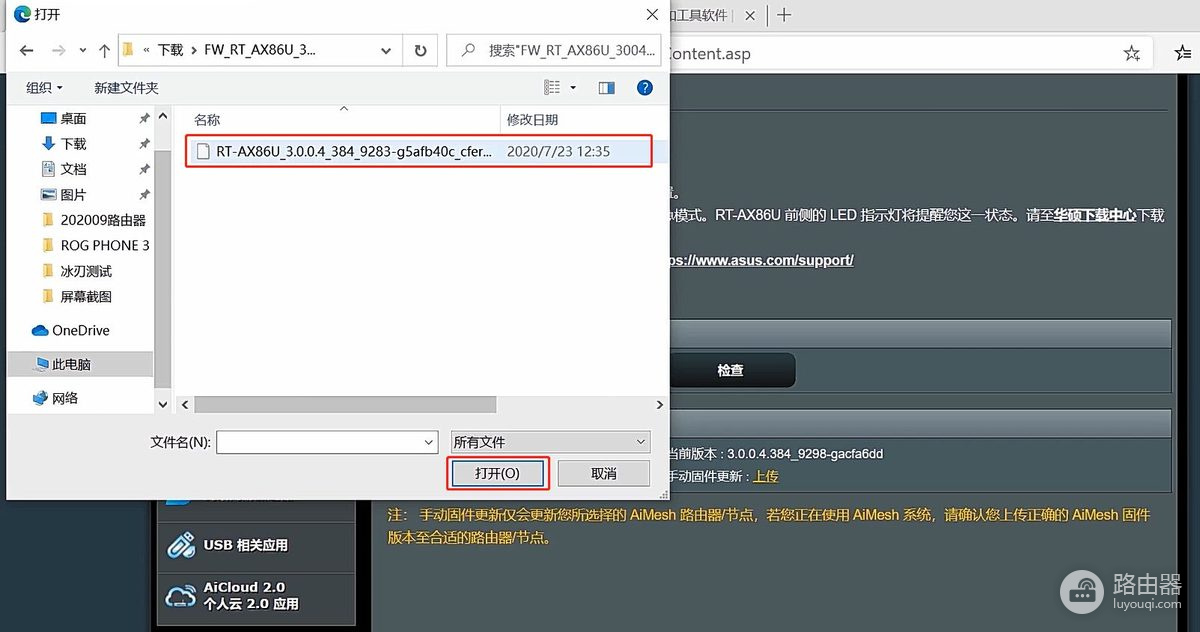Open the dialog help icon
1200x632 pixels.
click(x=645, y=88)
